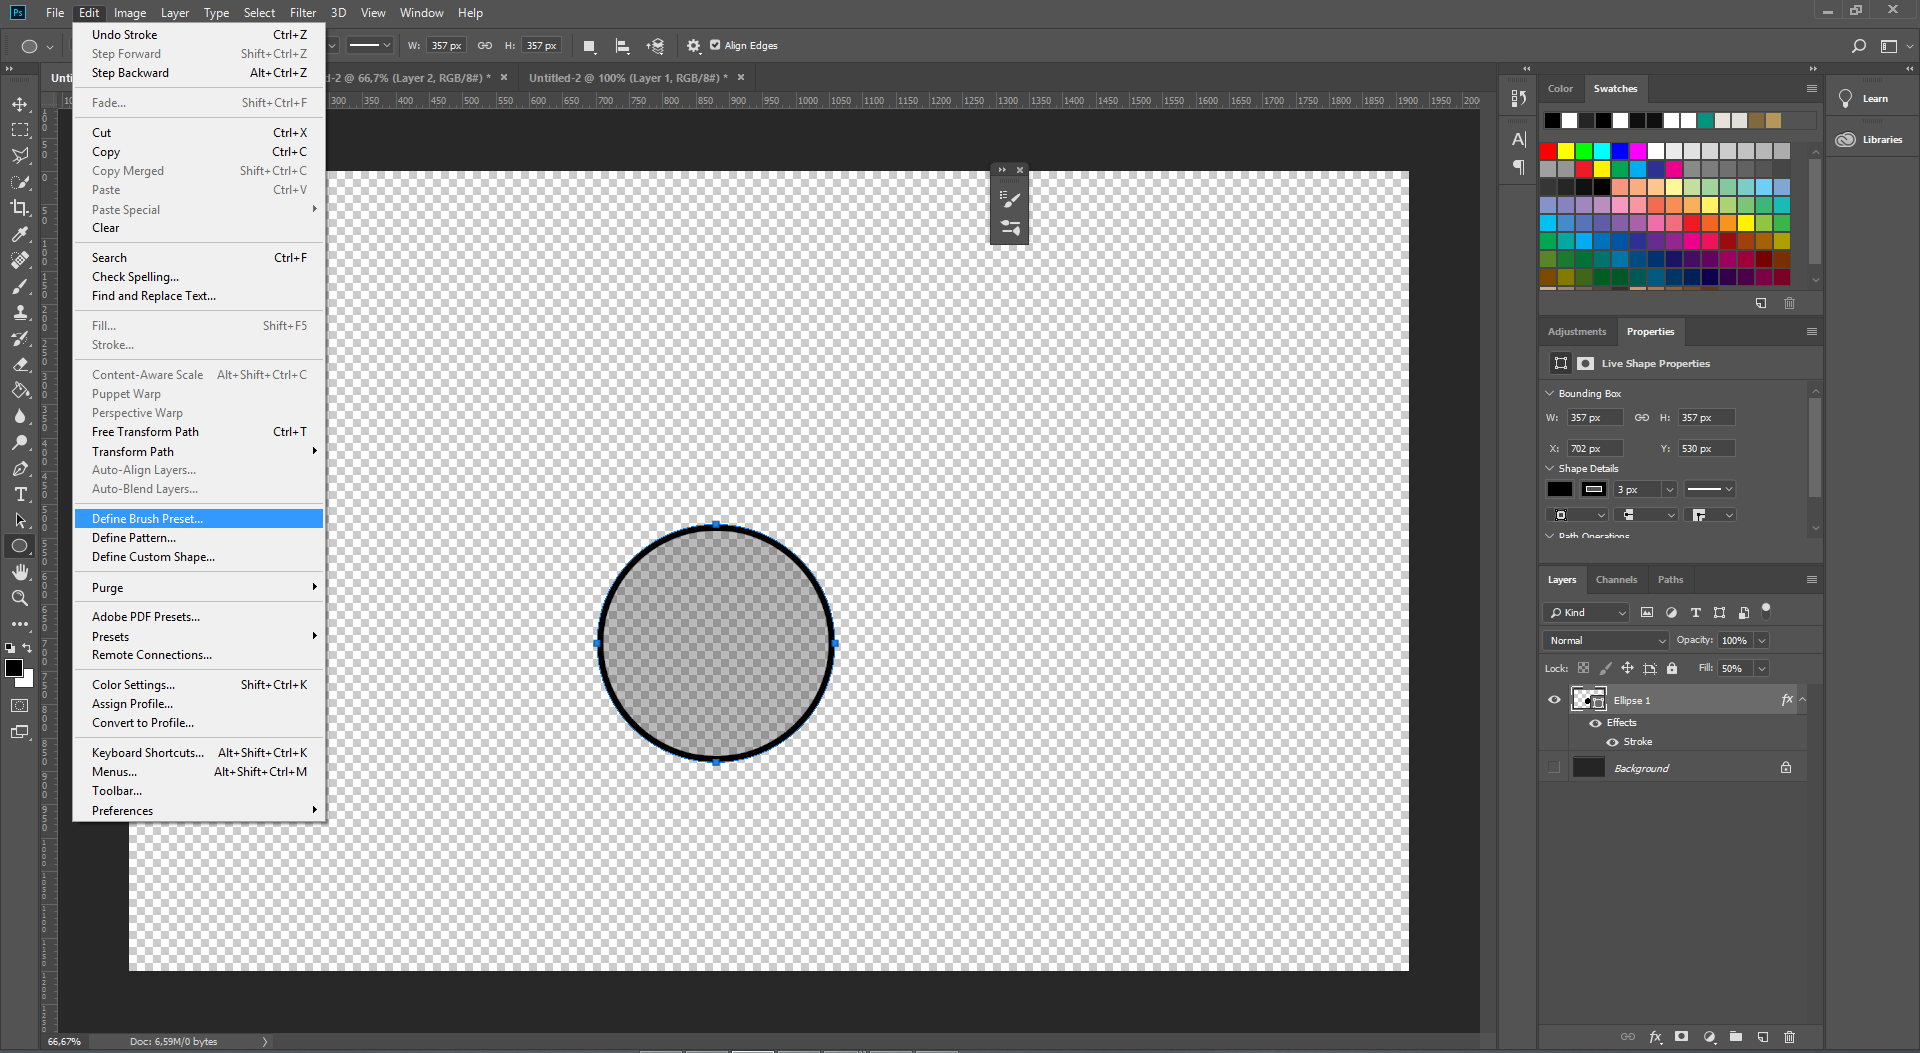Open the Paragraph panel icon
1920x1053 pixels.
pyautogui.click(x=1519, y=167)
